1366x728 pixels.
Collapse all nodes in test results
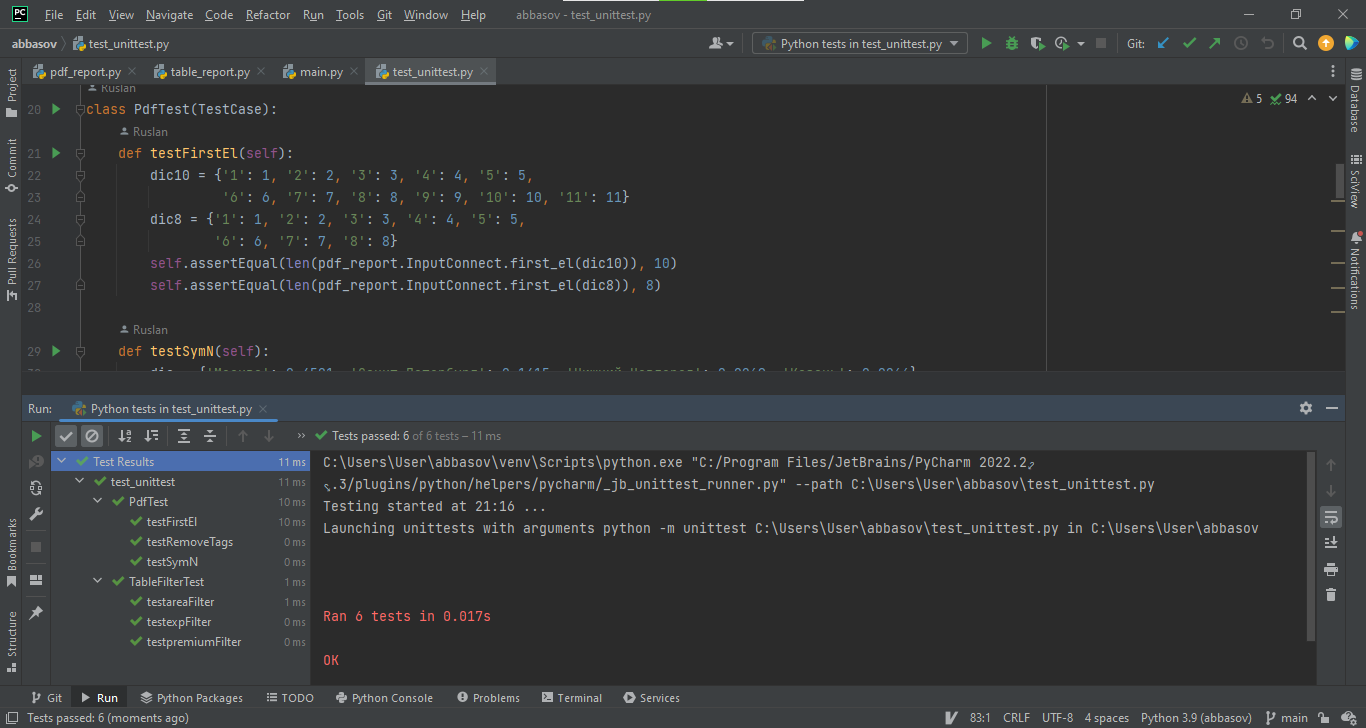coord(211,436)
